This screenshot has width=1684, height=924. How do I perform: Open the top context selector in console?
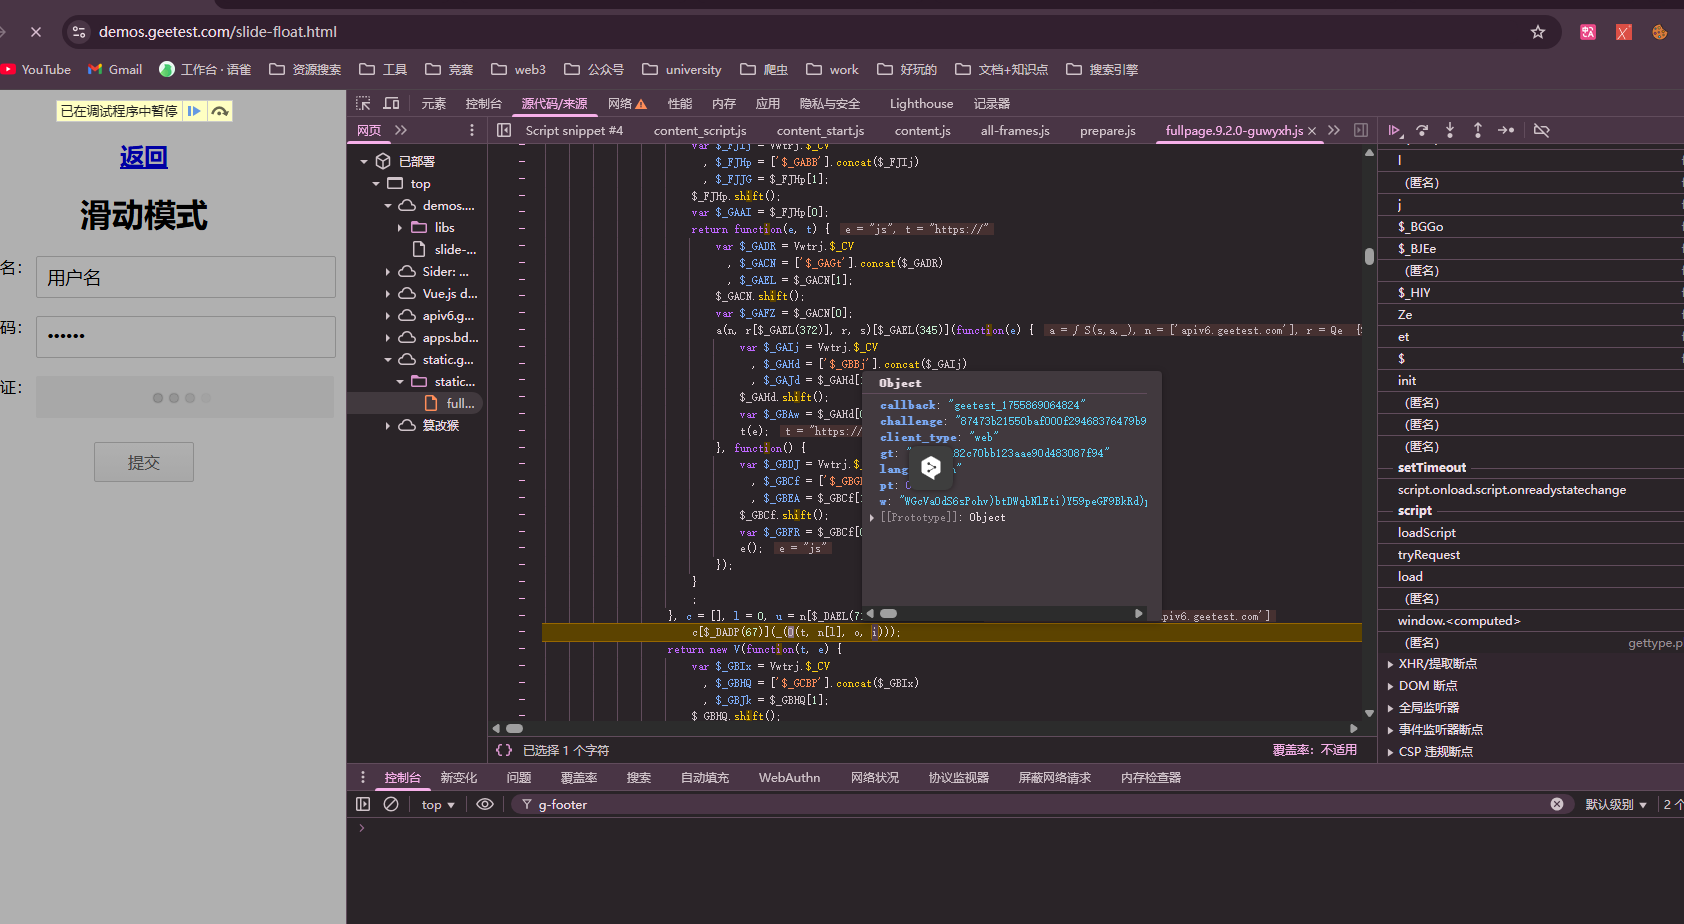(438, 804)
